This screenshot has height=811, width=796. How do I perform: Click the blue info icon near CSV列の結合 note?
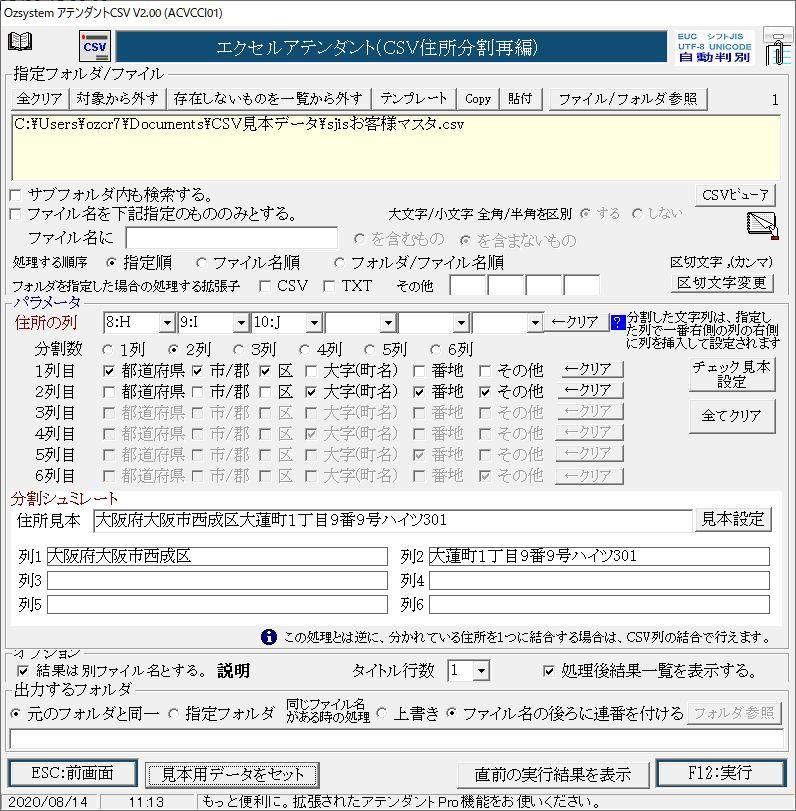pos(269,636)
